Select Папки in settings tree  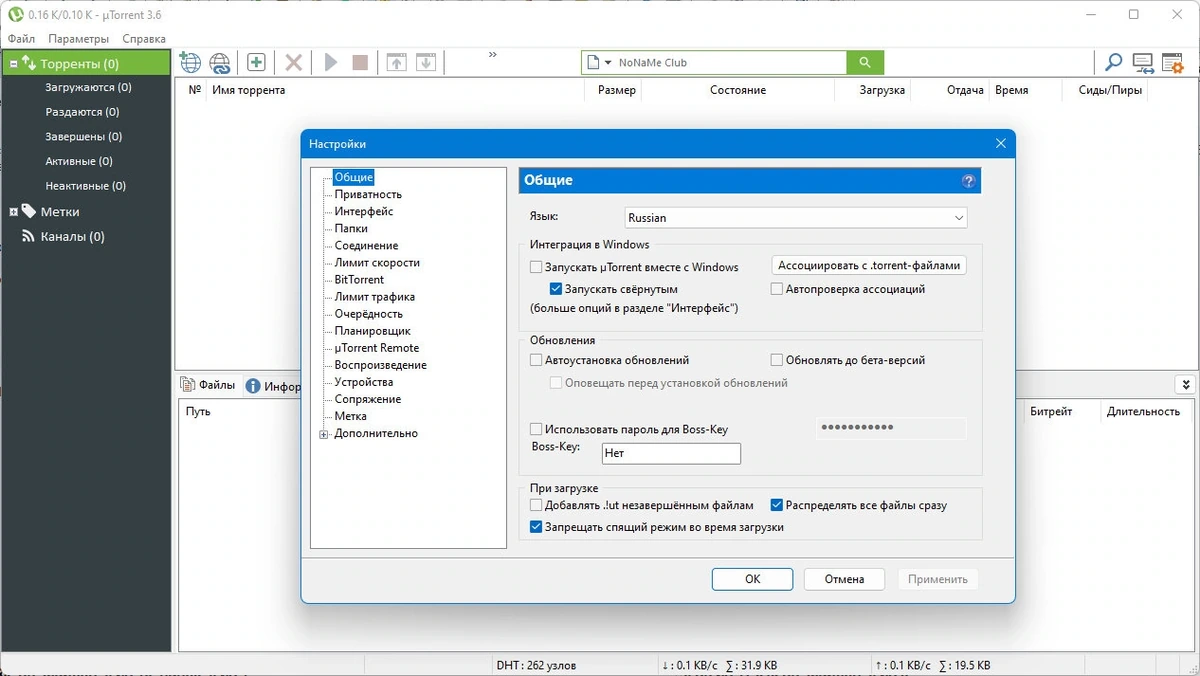(x=351, y=229)
